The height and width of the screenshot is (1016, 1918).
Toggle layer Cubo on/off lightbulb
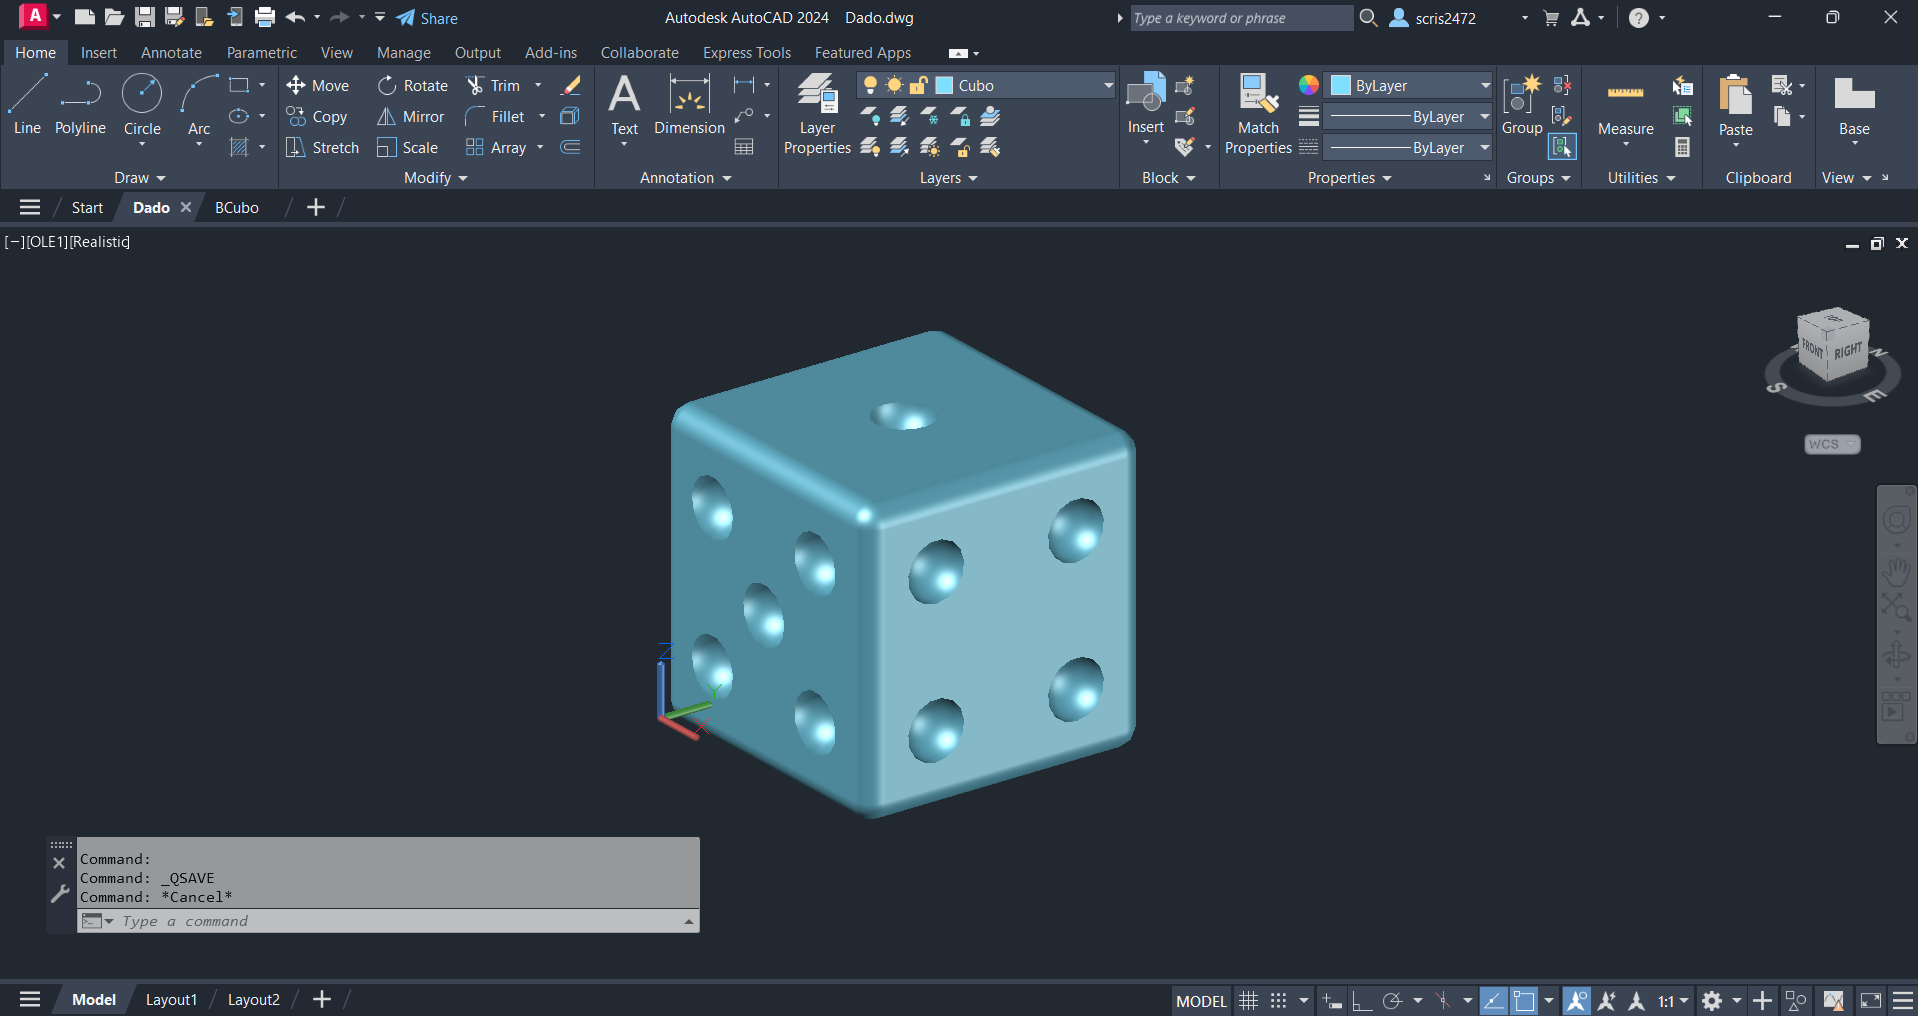coord(871,85)
